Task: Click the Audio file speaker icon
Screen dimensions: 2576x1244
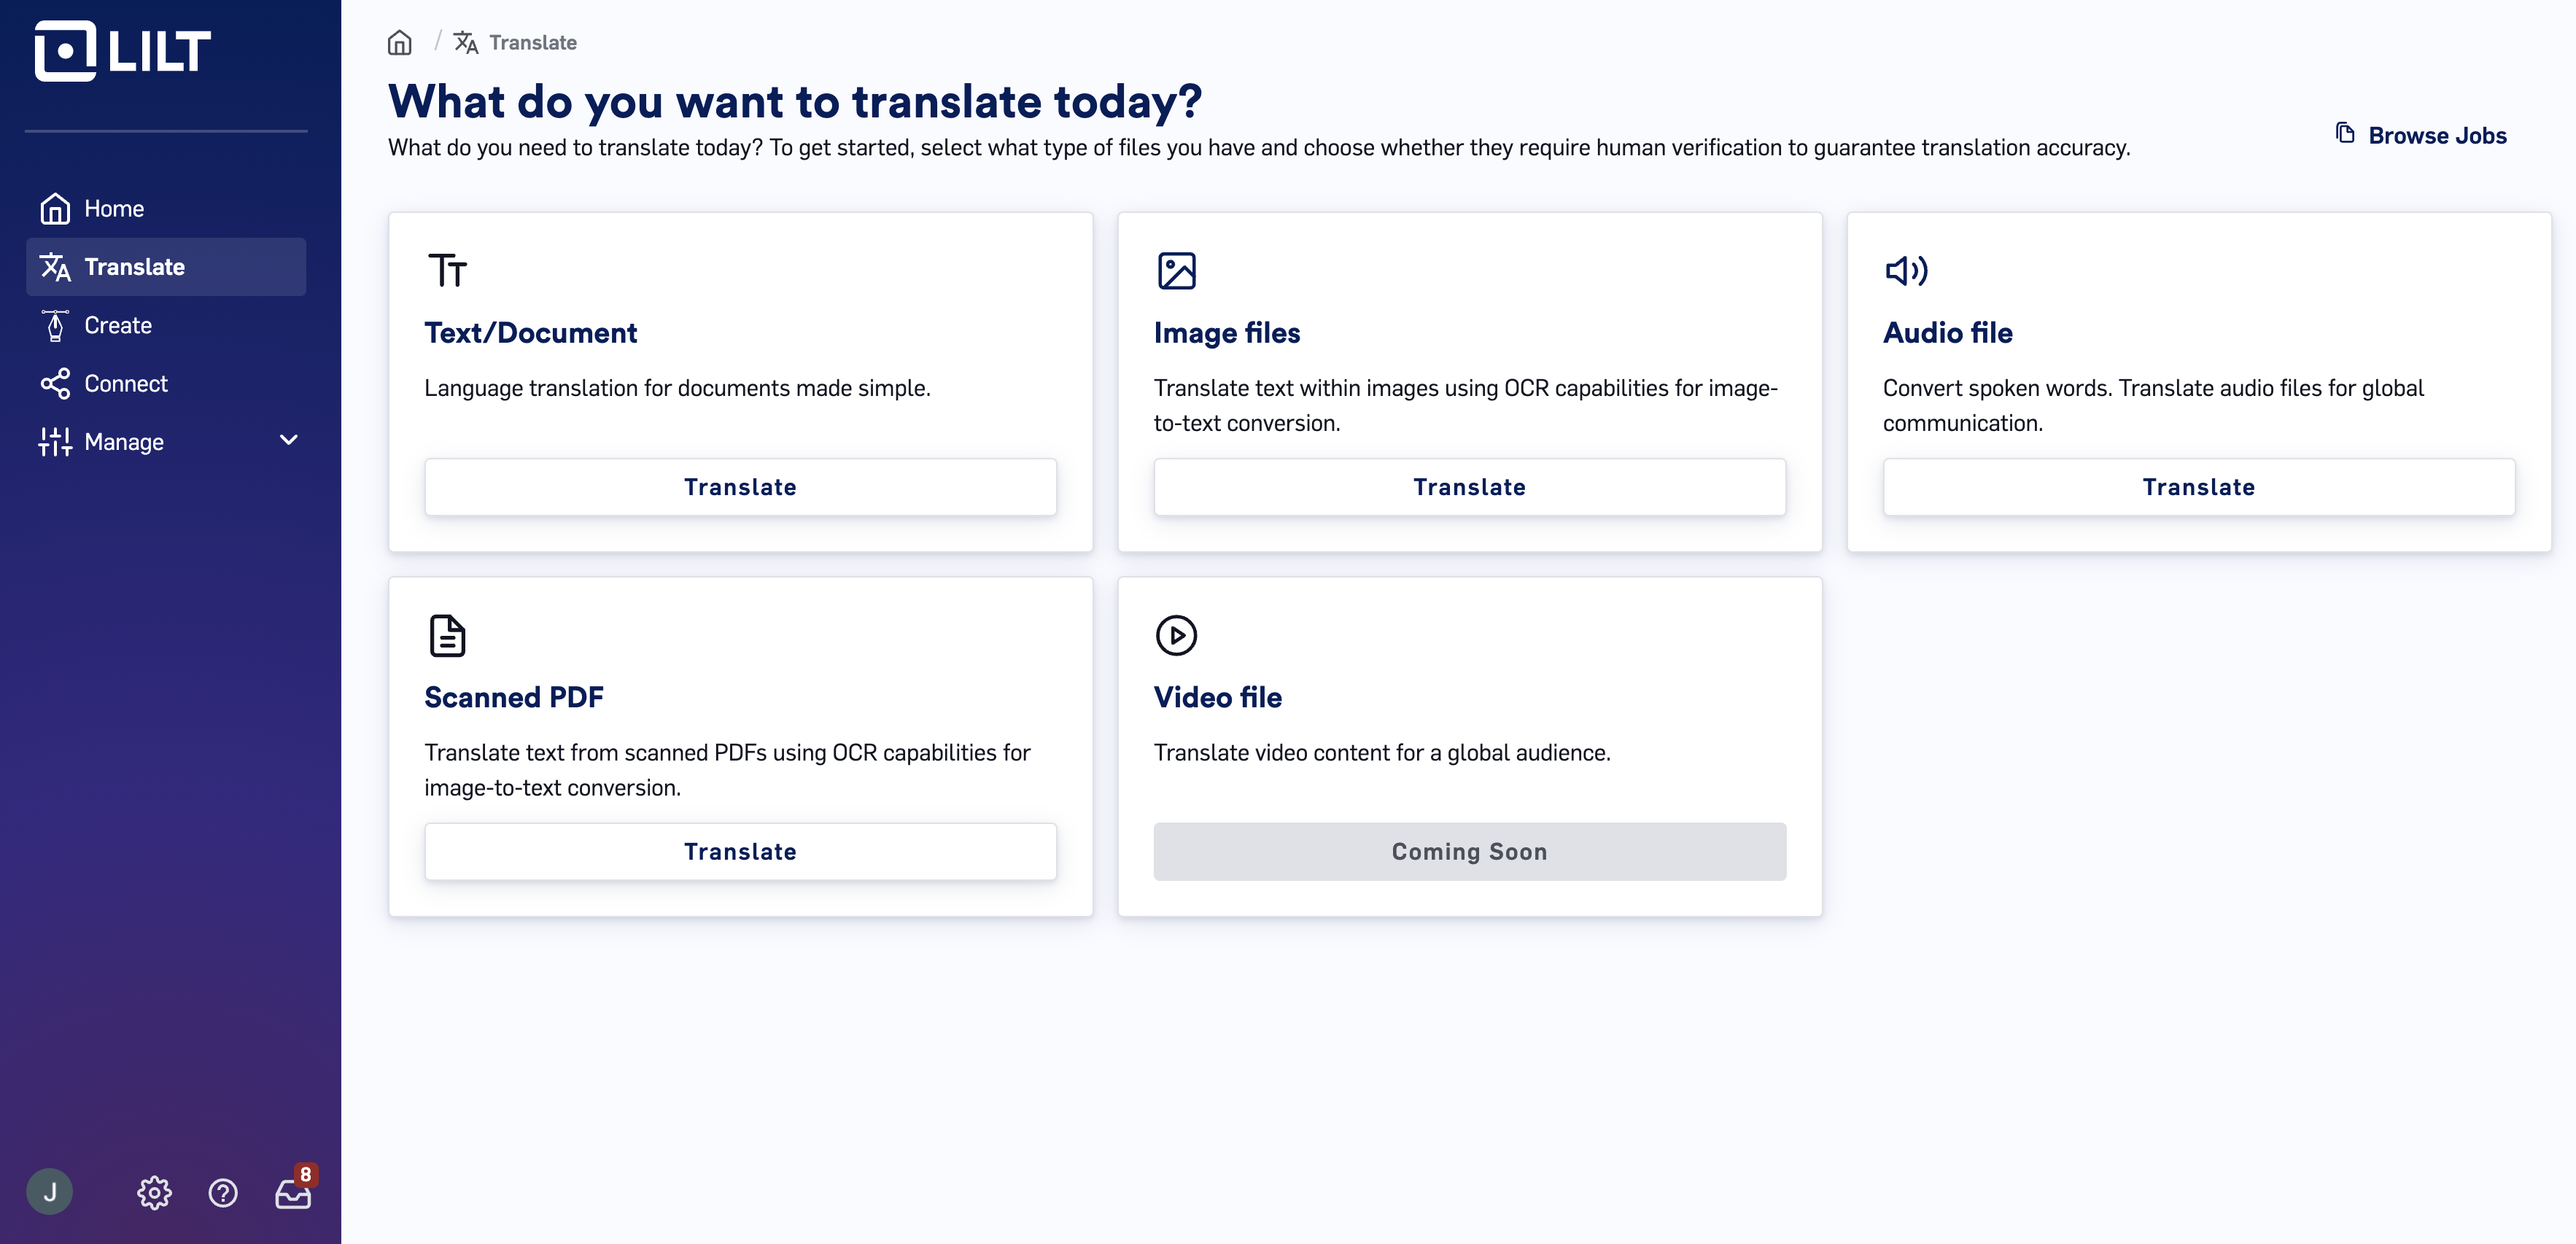Action: tap(1906, 270)
